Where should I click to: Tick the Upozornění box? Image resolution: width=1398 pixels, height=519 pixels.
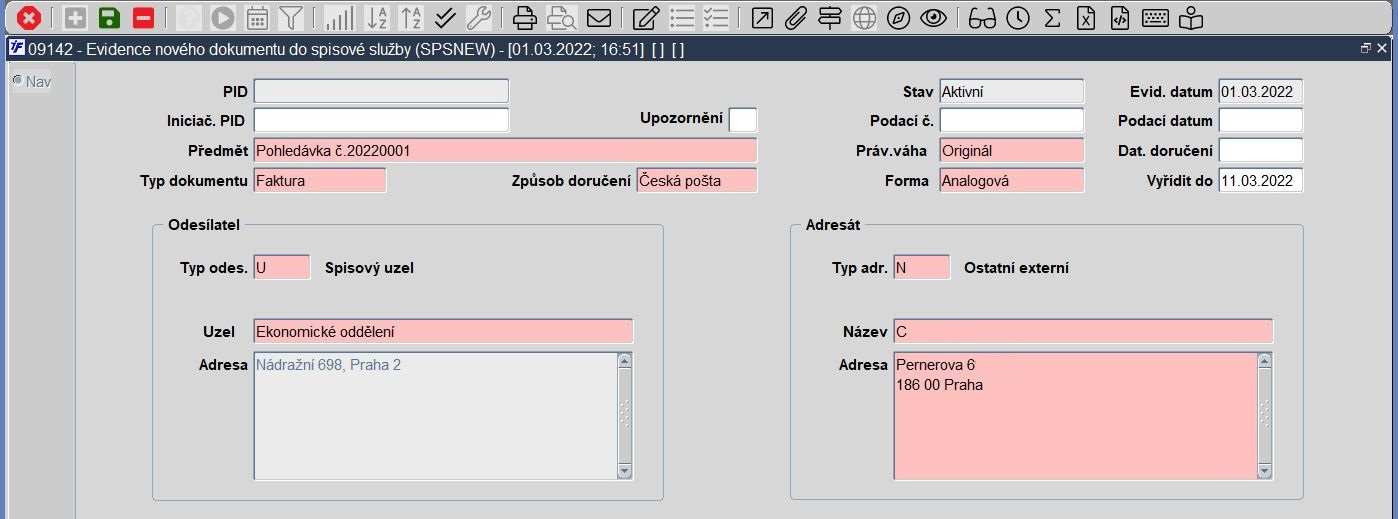pos(743,120)
